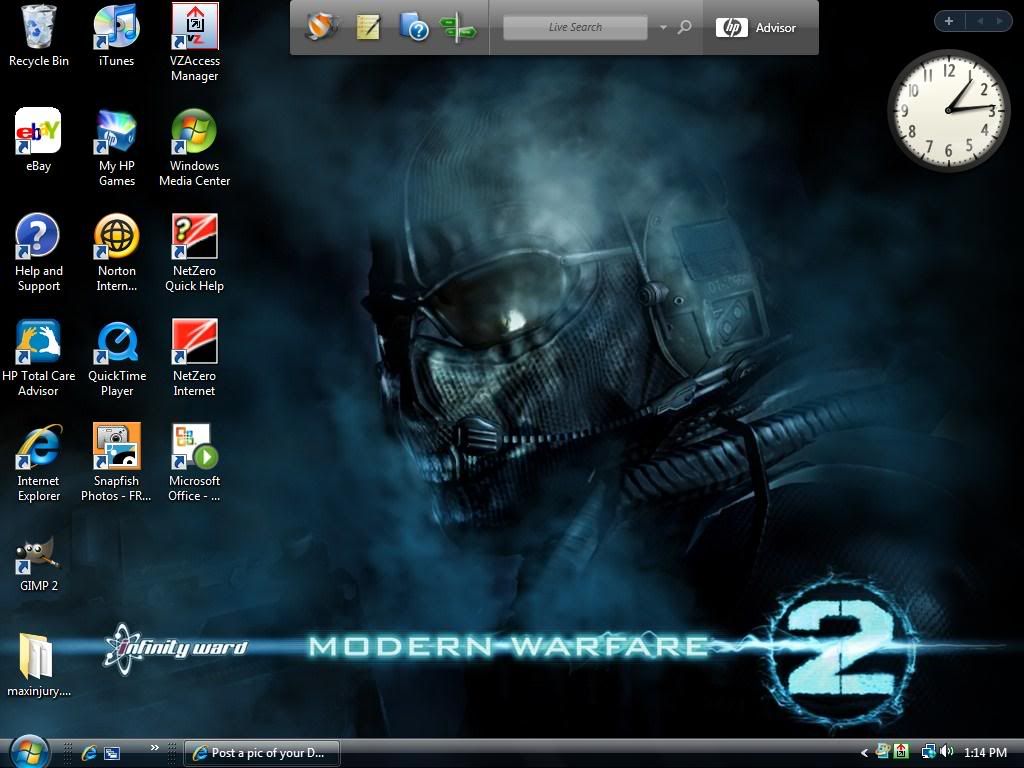Click the sidebar plus button to add gadgets
This screenshot has height=768, width=1024.
[949, 21]
